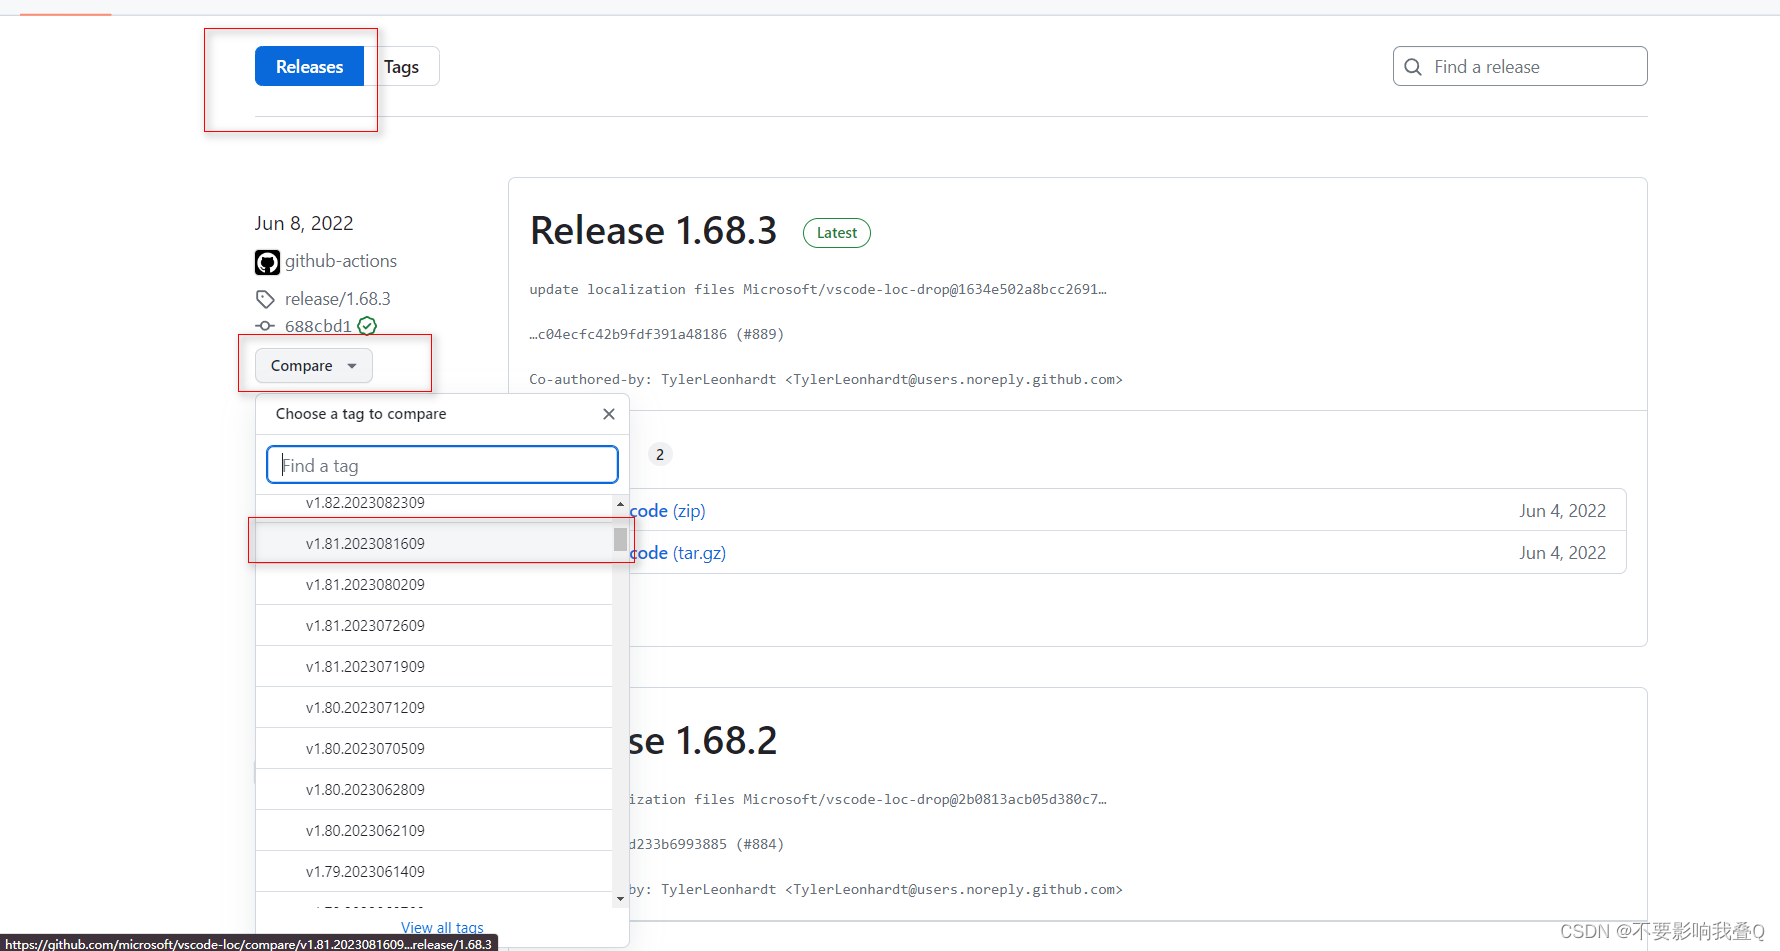The image size is (1780, 951).
Task: Click the commit icon next to 688cbd1
Action: tap(264, 326)
